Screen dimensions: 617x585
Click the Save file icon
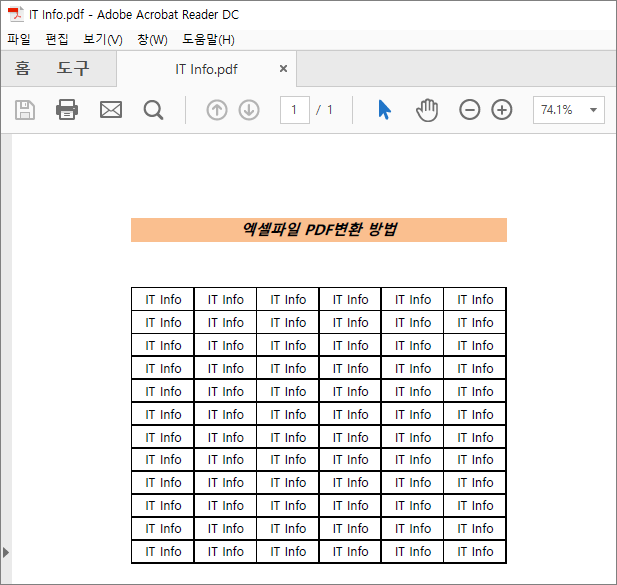tap(25, 110)
